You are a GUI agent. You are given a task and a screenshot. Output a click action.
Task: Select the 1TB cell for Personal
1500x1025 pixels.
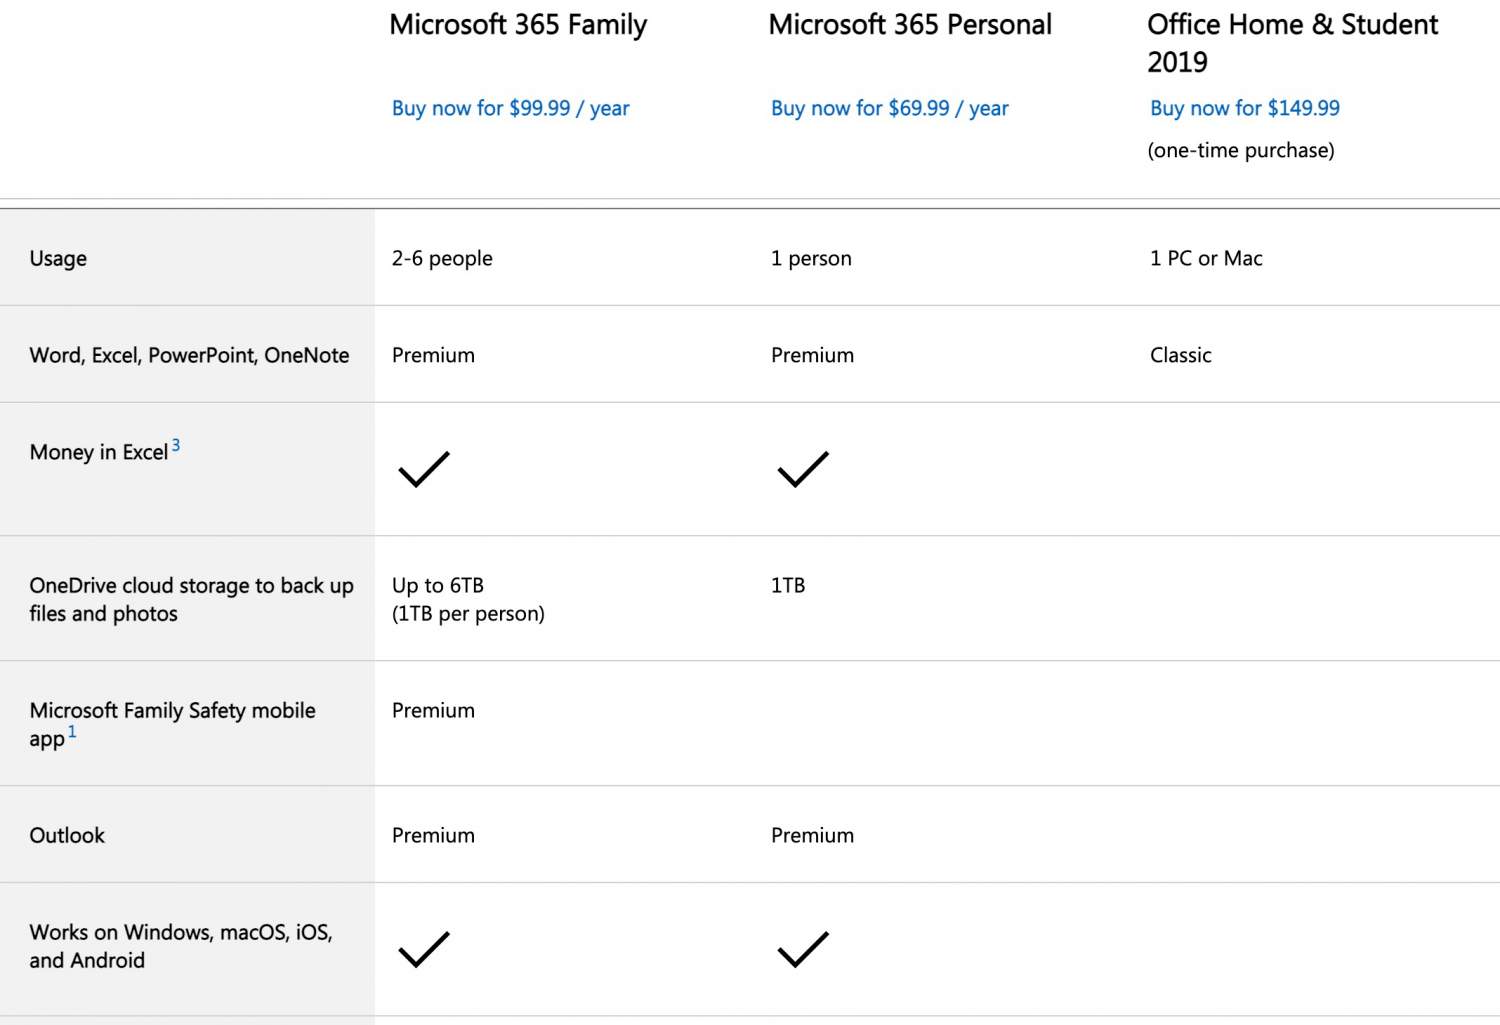[x=788, y=585]
